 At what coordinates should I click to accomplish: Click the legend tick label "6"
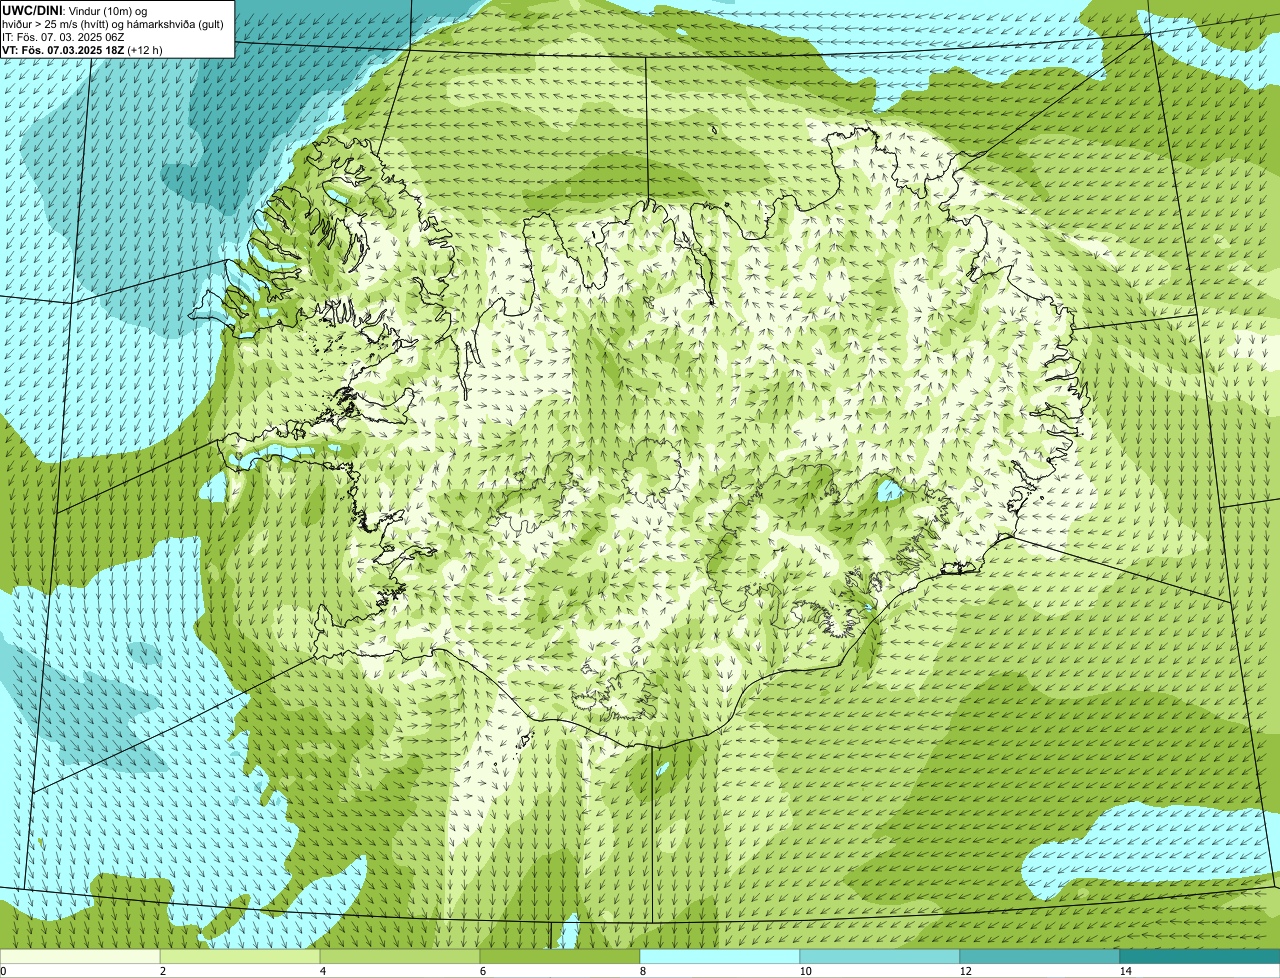click(481, 971)
